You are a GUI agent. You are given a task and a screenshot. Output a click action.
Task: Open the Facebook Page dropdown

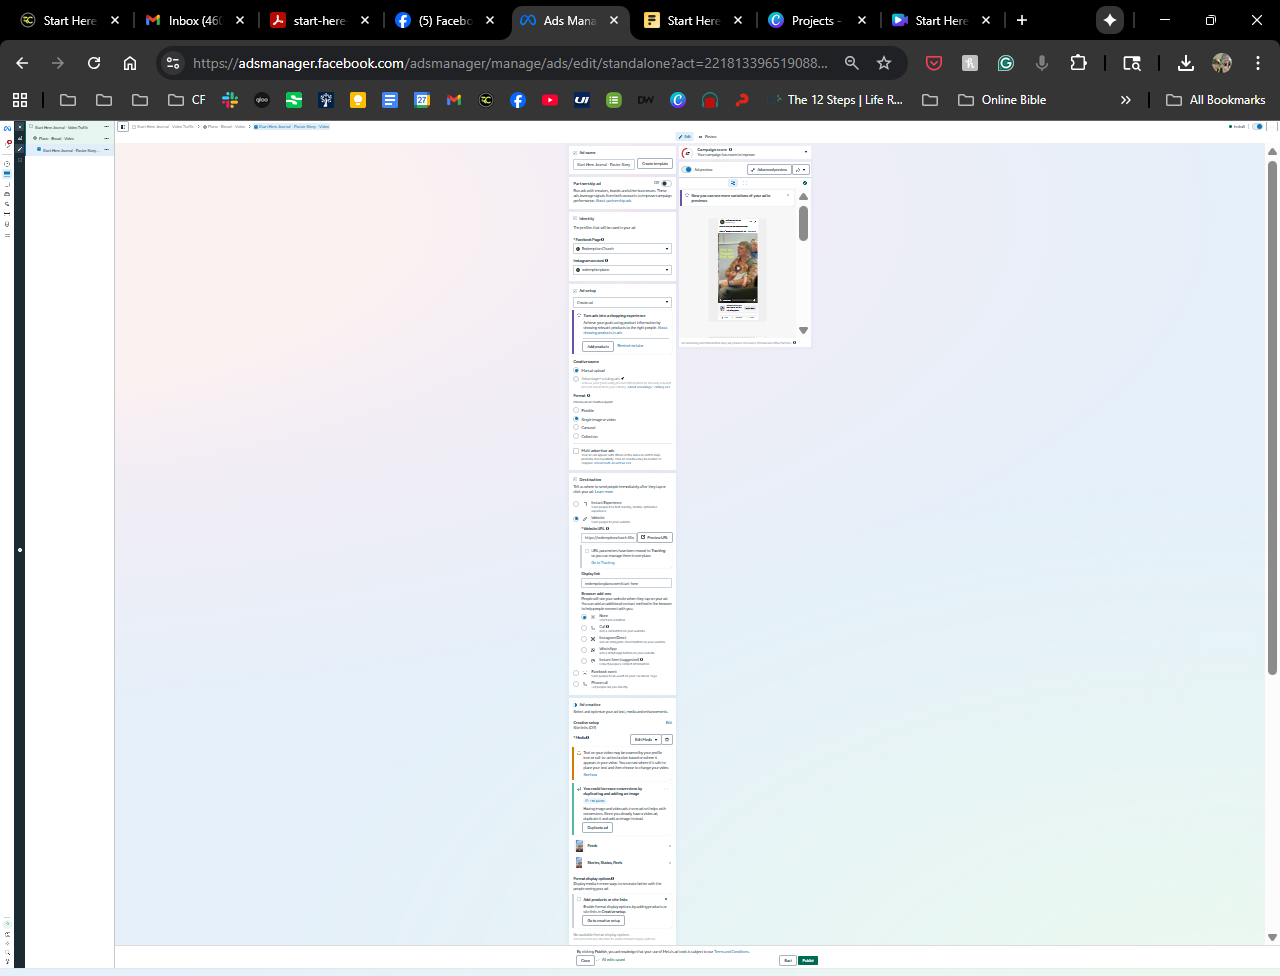click(x=621, y=249)
